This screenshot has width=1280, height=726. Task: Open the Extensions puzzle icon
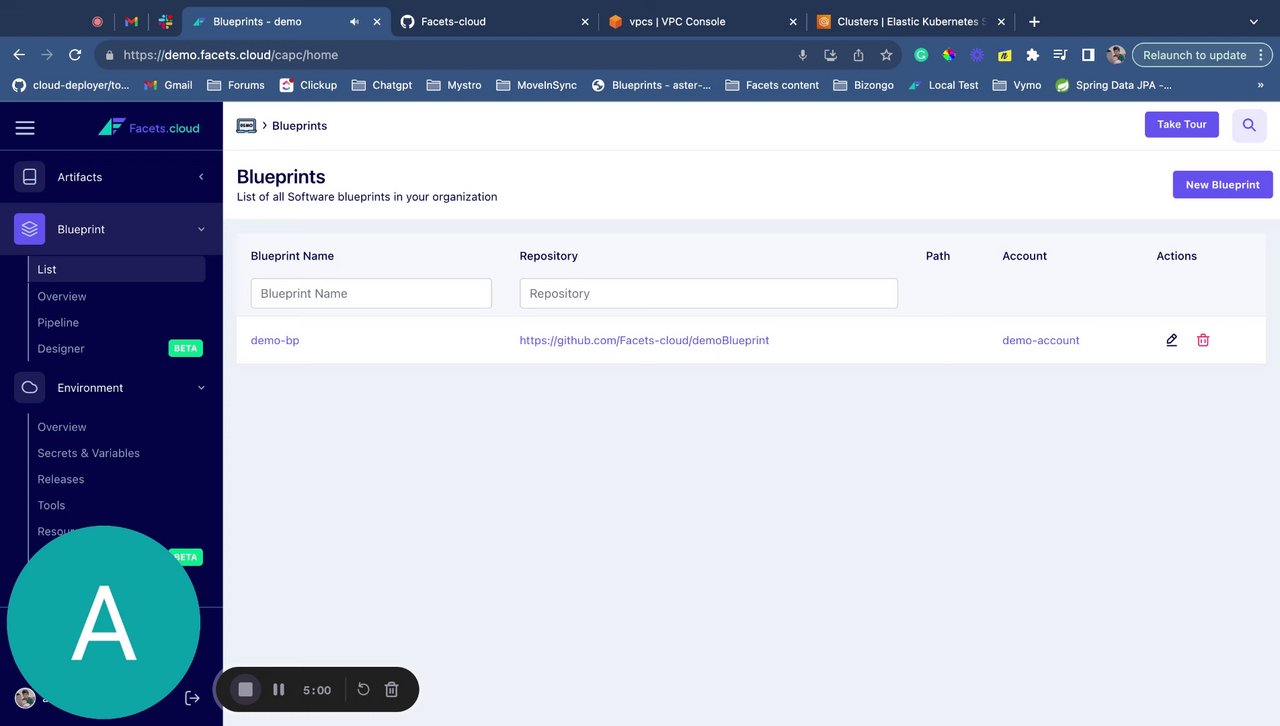pos(1033,55)
